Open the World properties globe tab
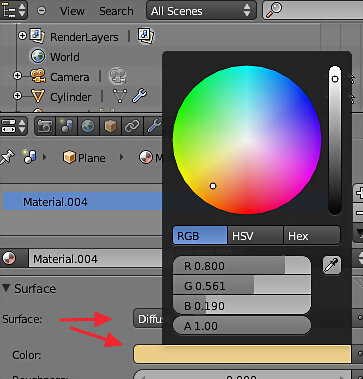Image resolution: width=363 pixels, height=379 pixels. click(x=88, y=126)
